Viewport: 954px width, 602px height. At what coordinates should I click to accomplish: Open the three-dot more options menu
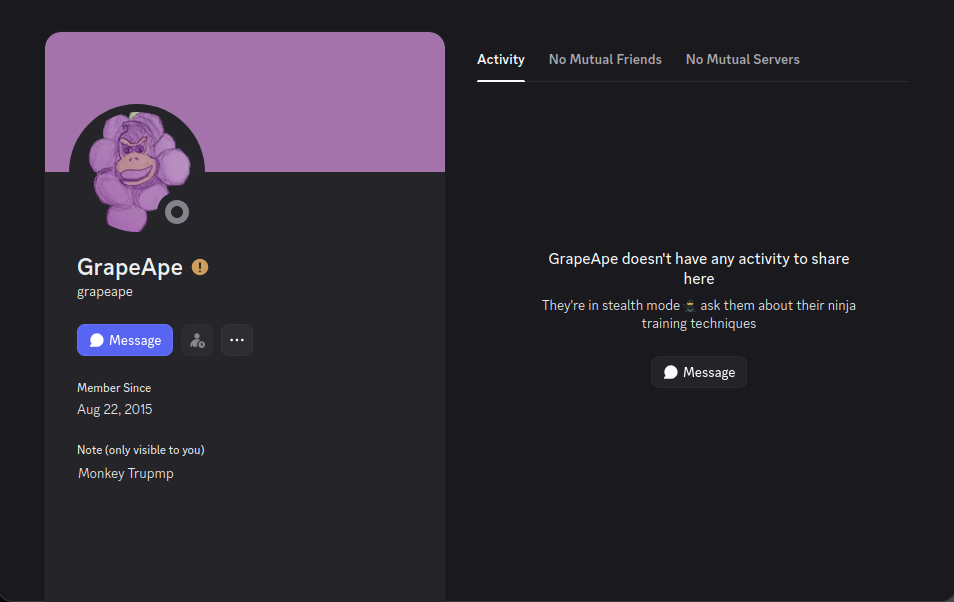237,340
